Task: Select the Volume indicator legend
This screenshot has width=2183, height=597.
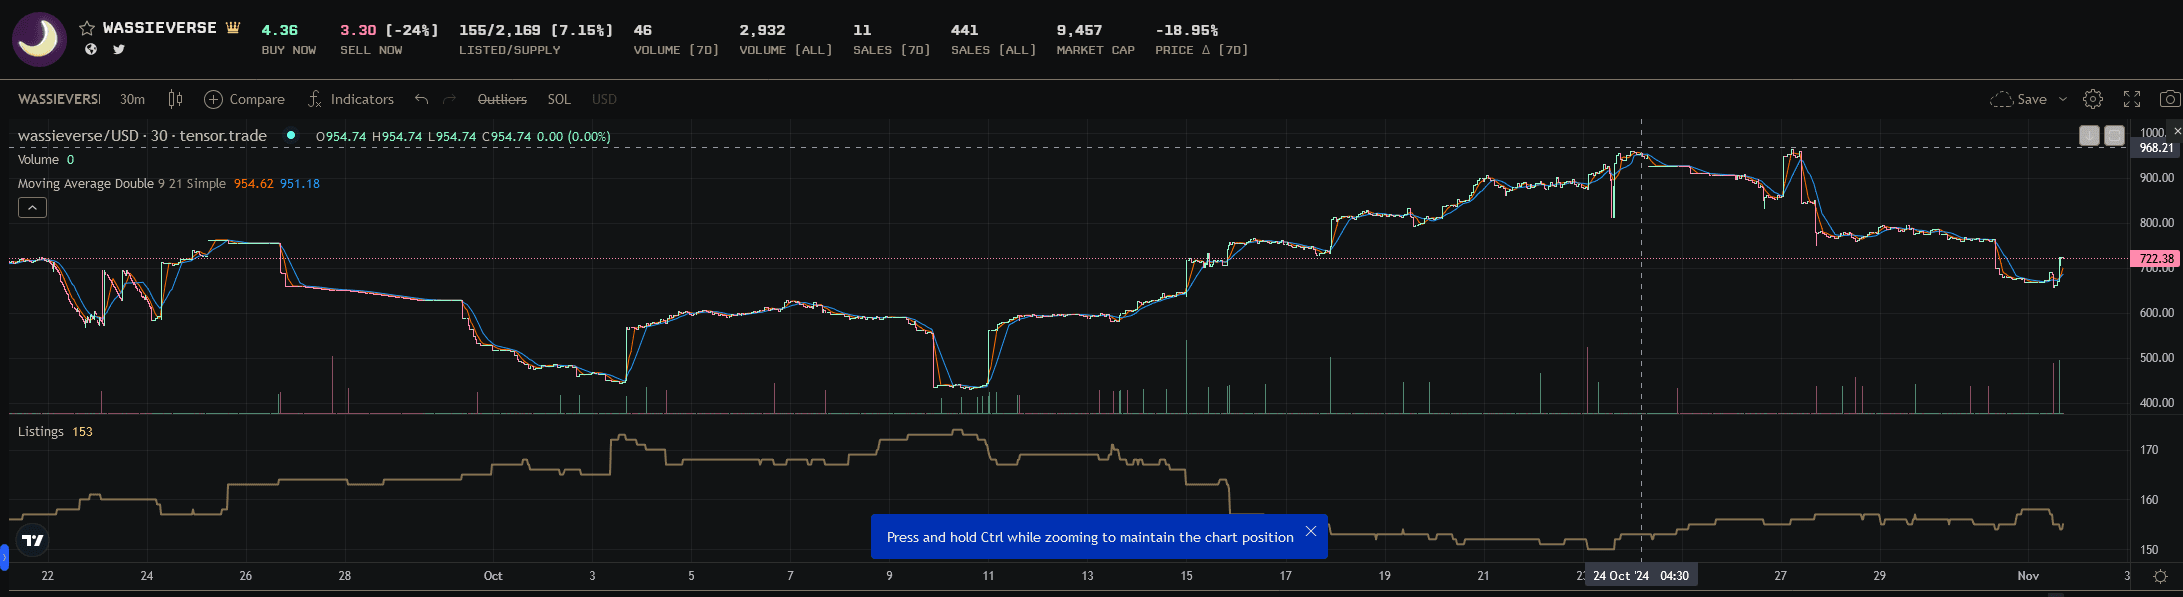Action: [x=38, y=160]
